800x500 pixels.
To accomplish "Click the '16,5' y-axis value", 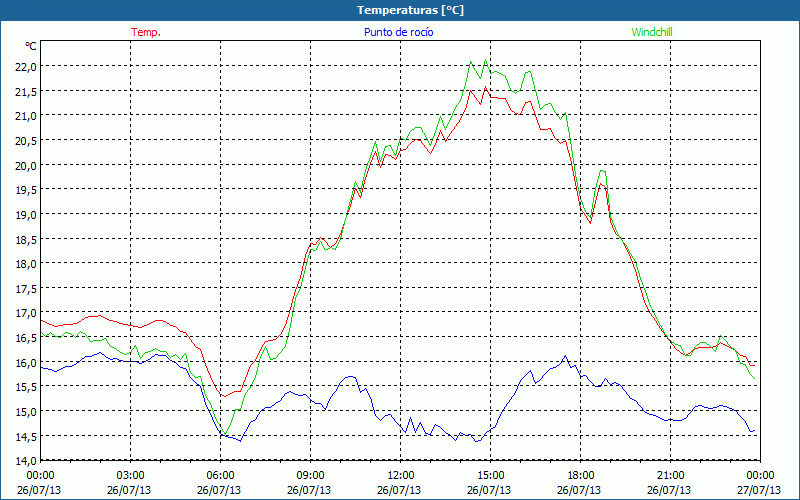I will [x=26, y=338].
